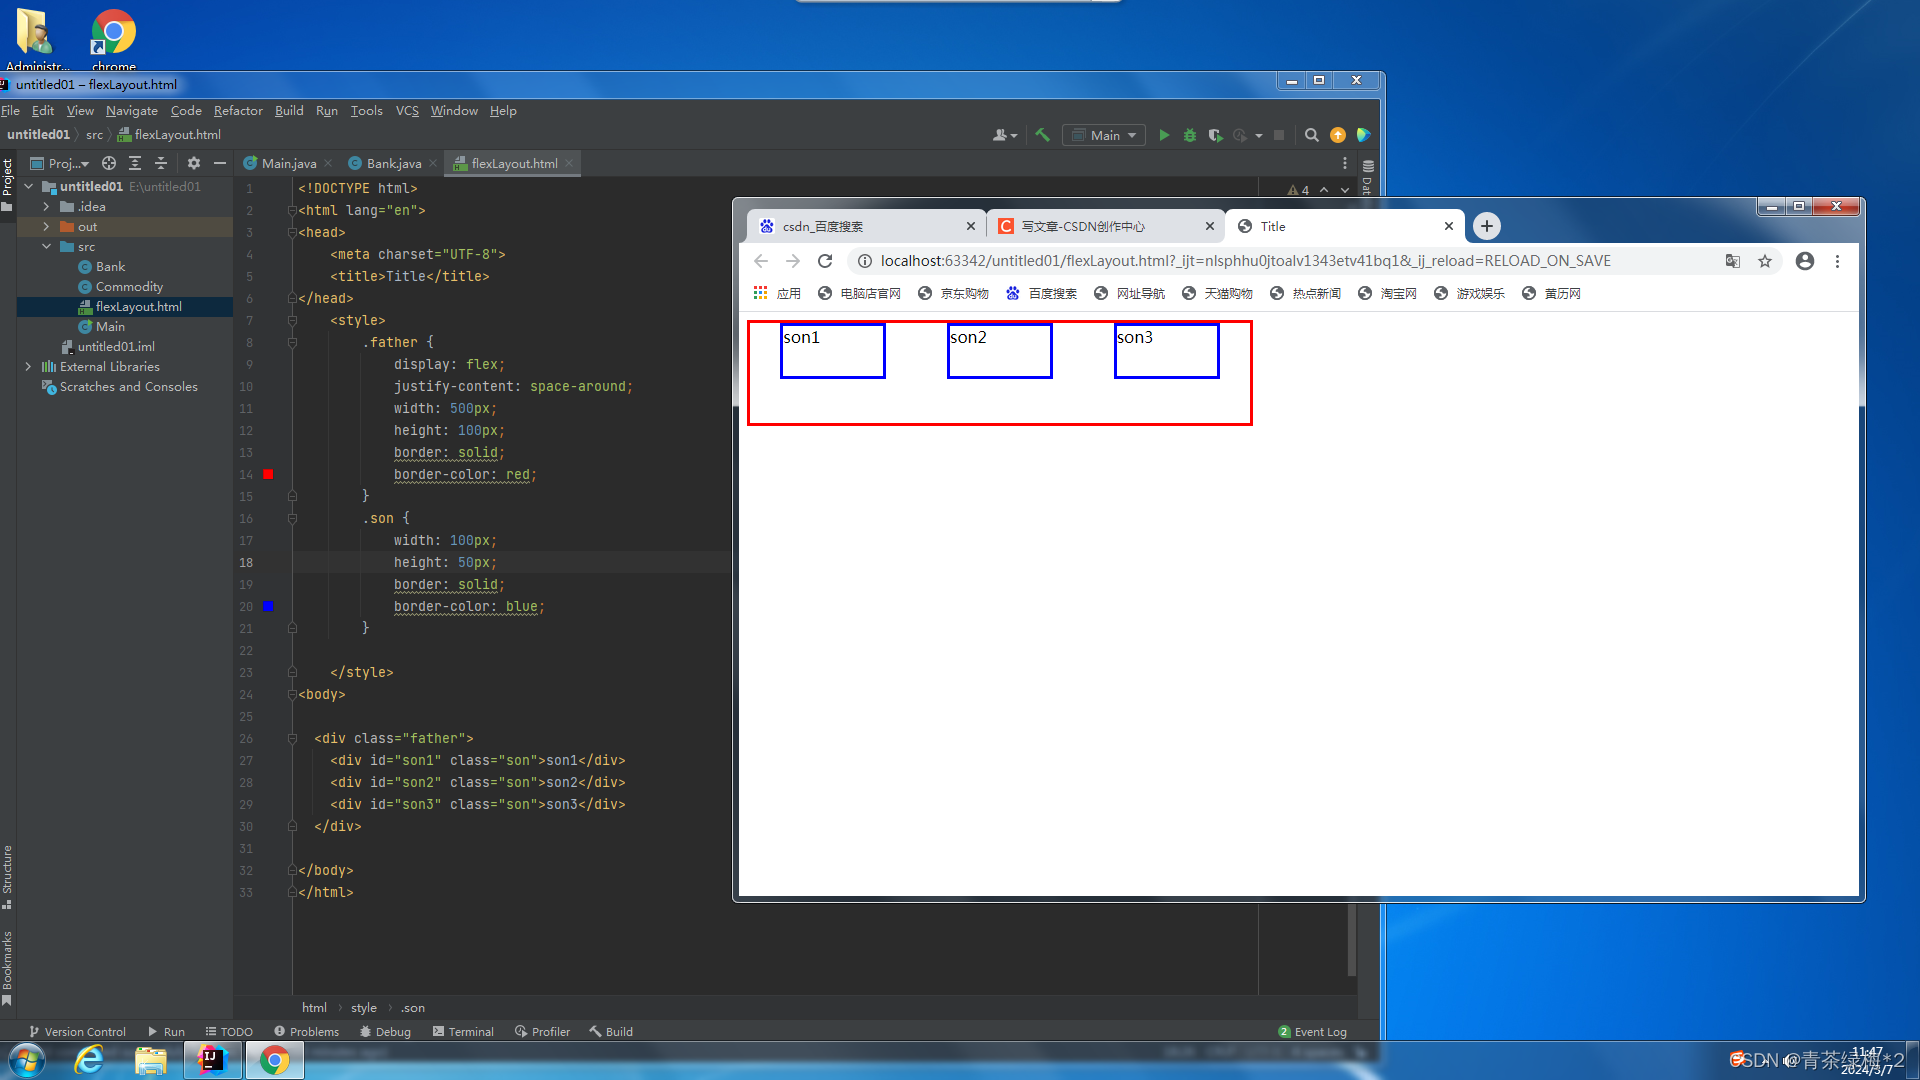Toggle the Structure tool window
Viewport: 1920px width, 1080px height.
point(7,876)
